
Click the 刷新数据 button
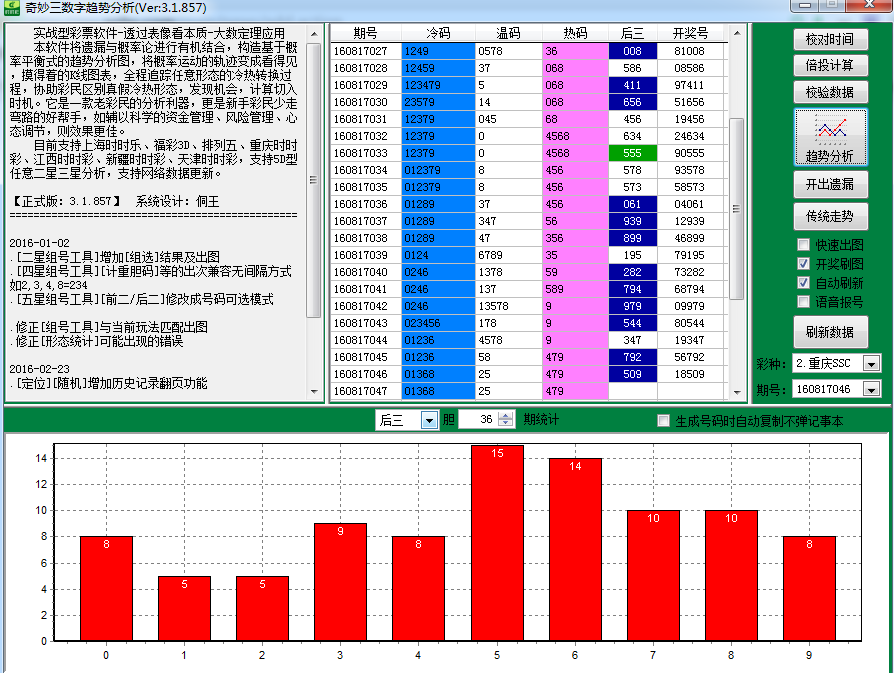[x=830, y=332]
